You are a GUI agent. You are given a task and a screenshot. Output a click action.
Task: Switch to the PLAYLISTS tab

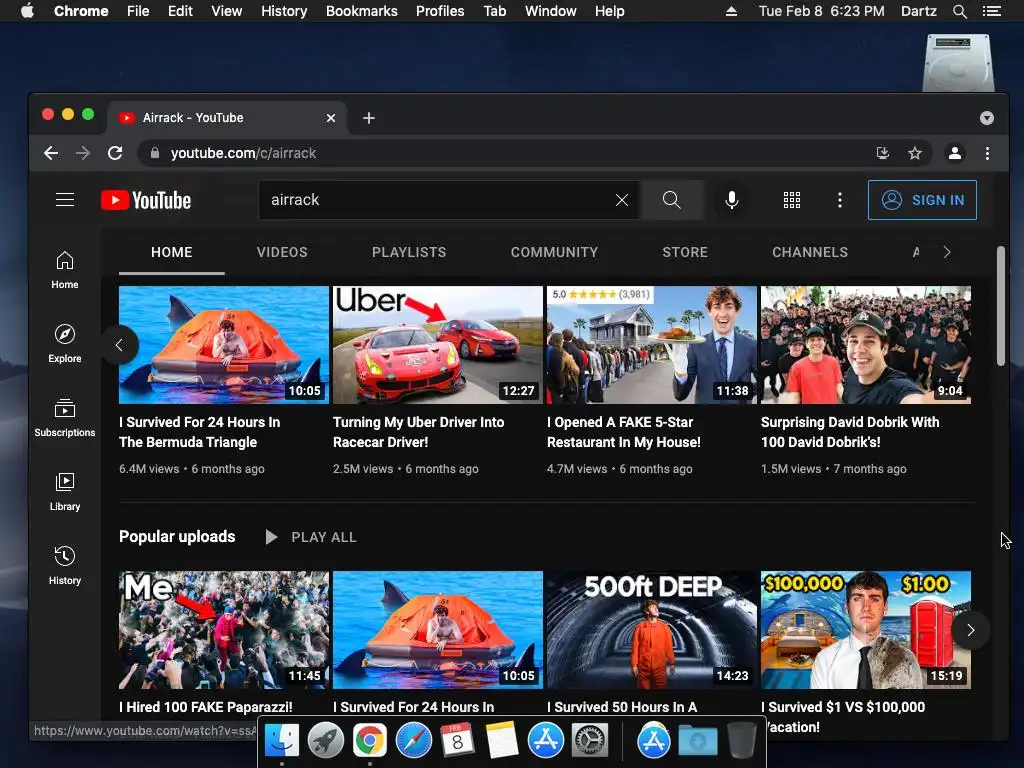tap(409, 252)
